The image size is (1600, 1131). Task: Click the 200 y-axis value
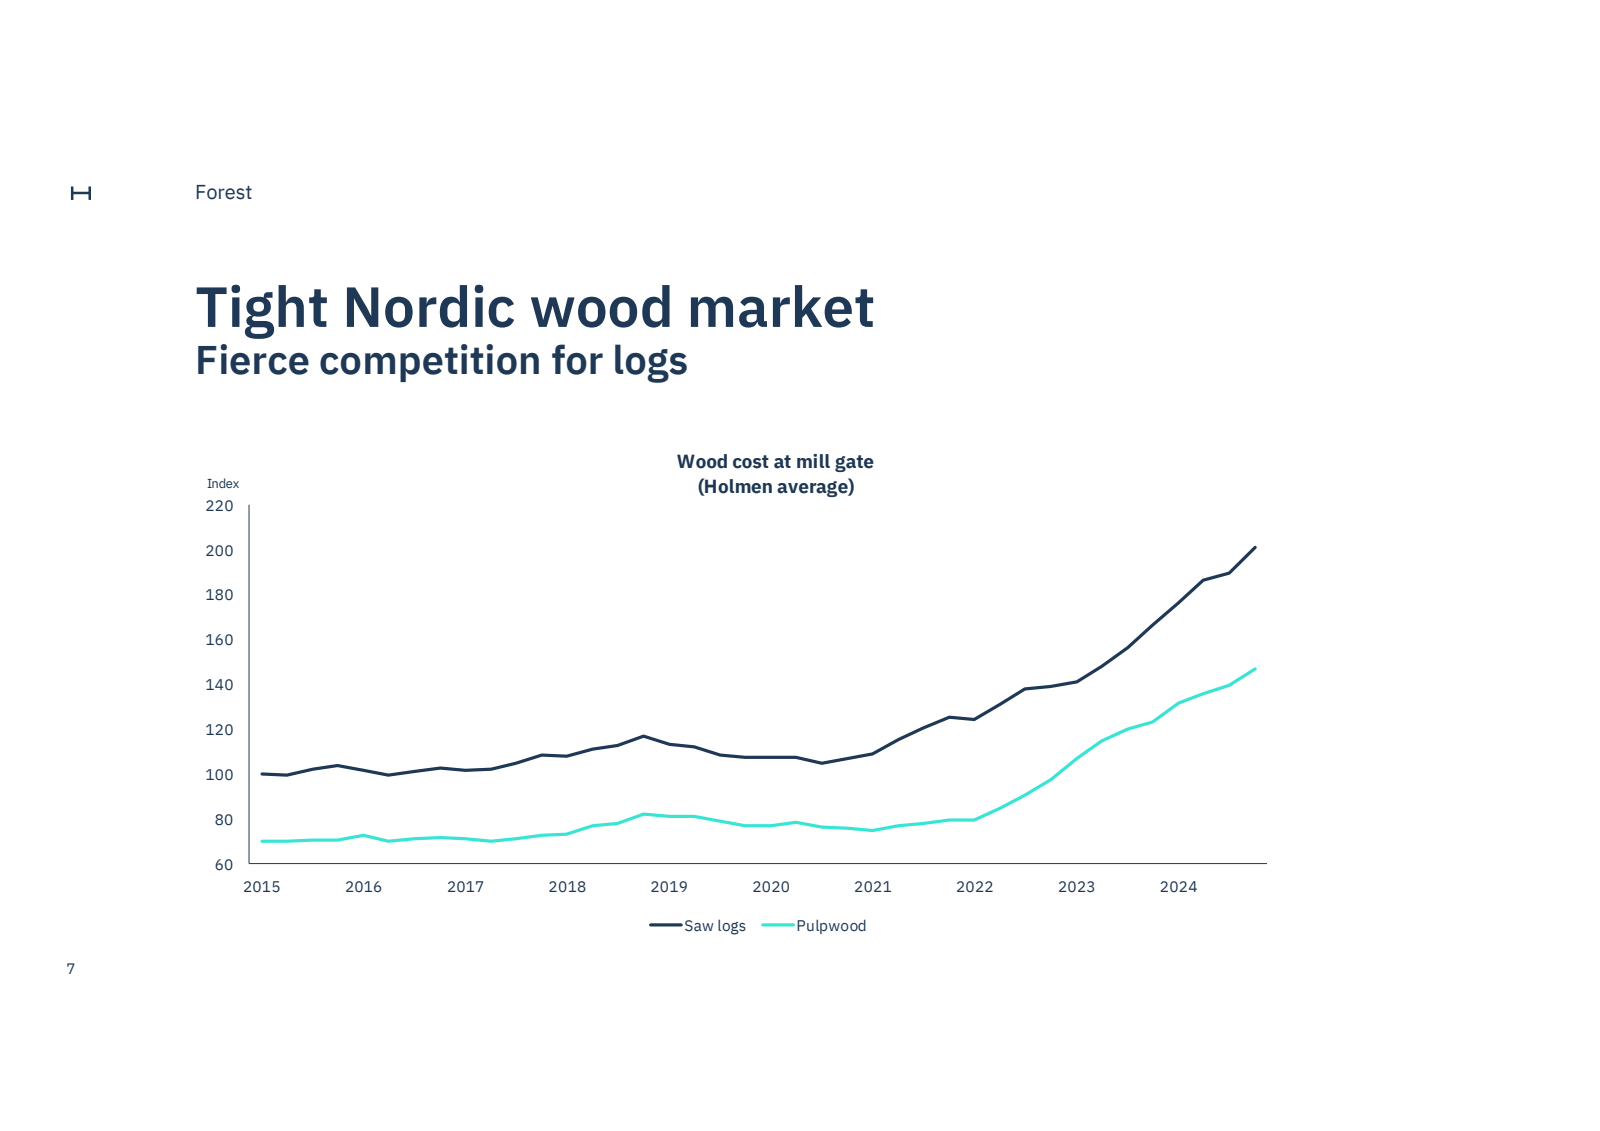click(219, 551)
